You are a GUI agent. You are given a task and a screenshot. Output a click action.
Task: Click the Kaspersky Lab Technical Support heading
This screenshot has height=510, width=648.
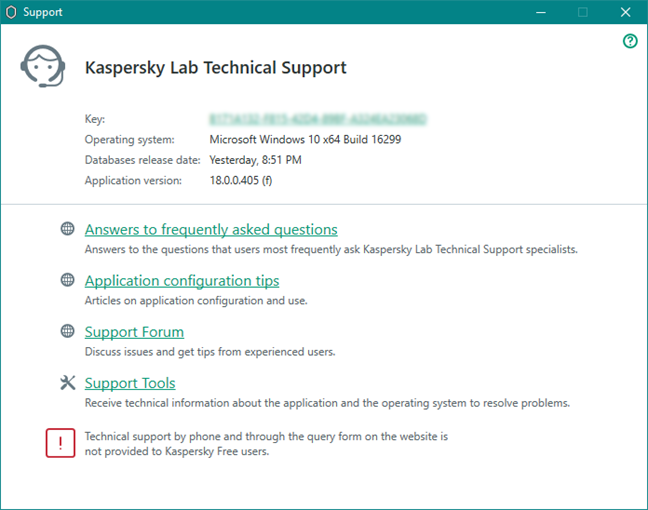pyautogui.click(x=216, y=68)
